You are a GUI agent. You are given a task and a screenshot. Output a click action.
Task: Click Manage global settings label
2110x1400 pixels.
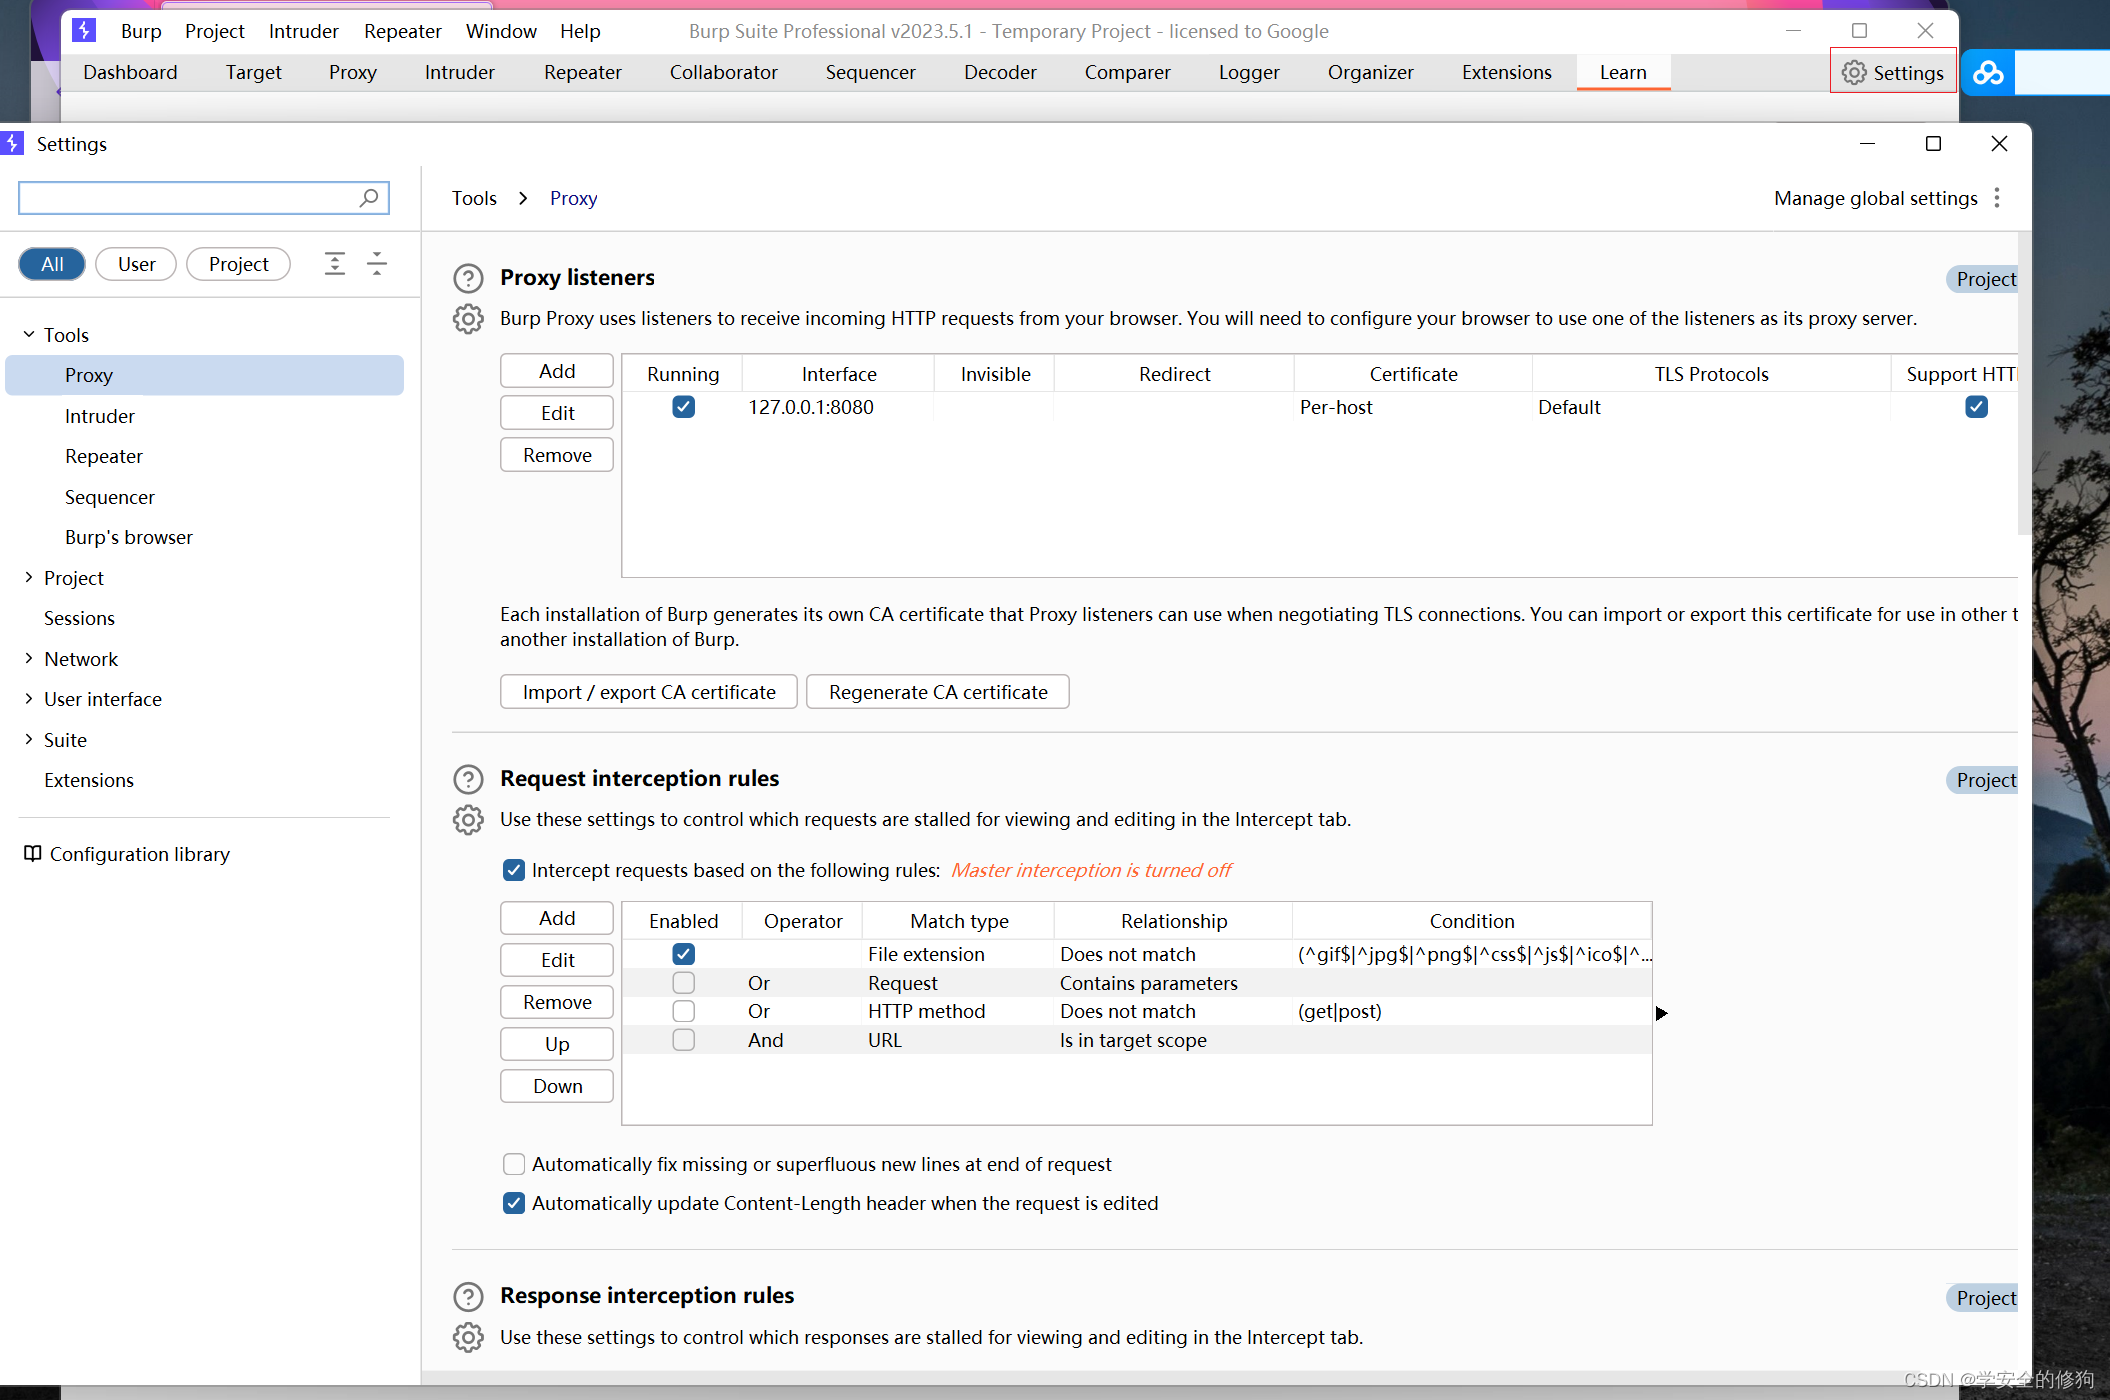click(x=1876, y=198)
